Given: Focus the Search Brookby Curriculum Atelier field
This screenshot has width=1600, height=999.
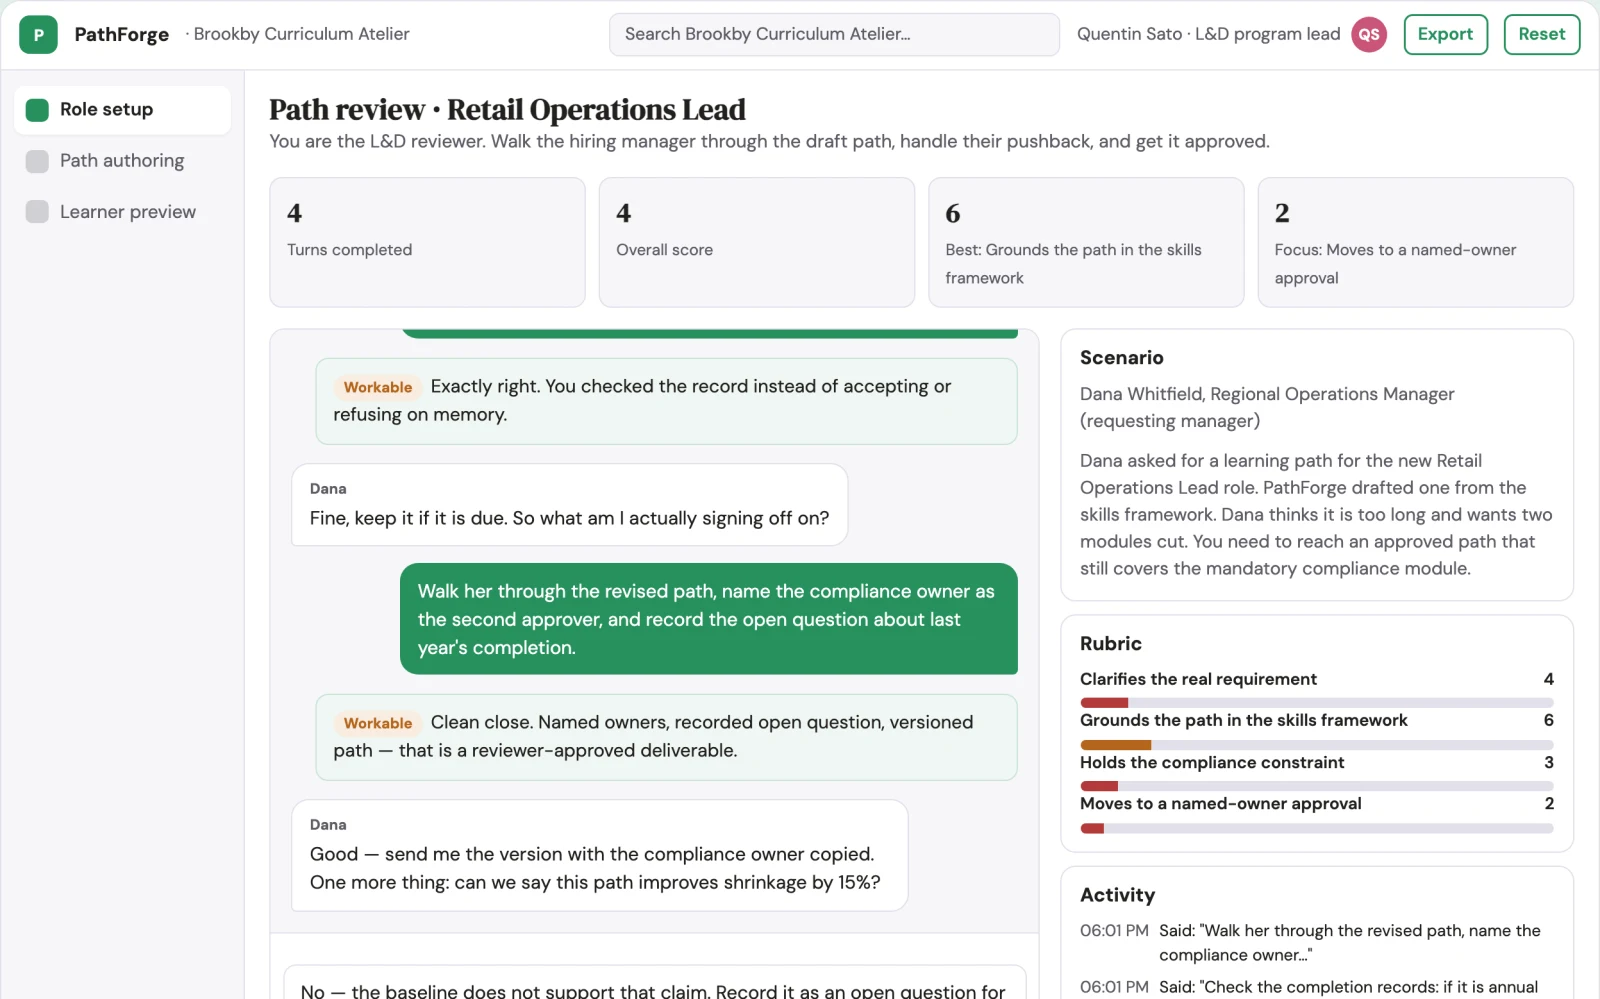Looking at the screenshot, I should (834, 34).
